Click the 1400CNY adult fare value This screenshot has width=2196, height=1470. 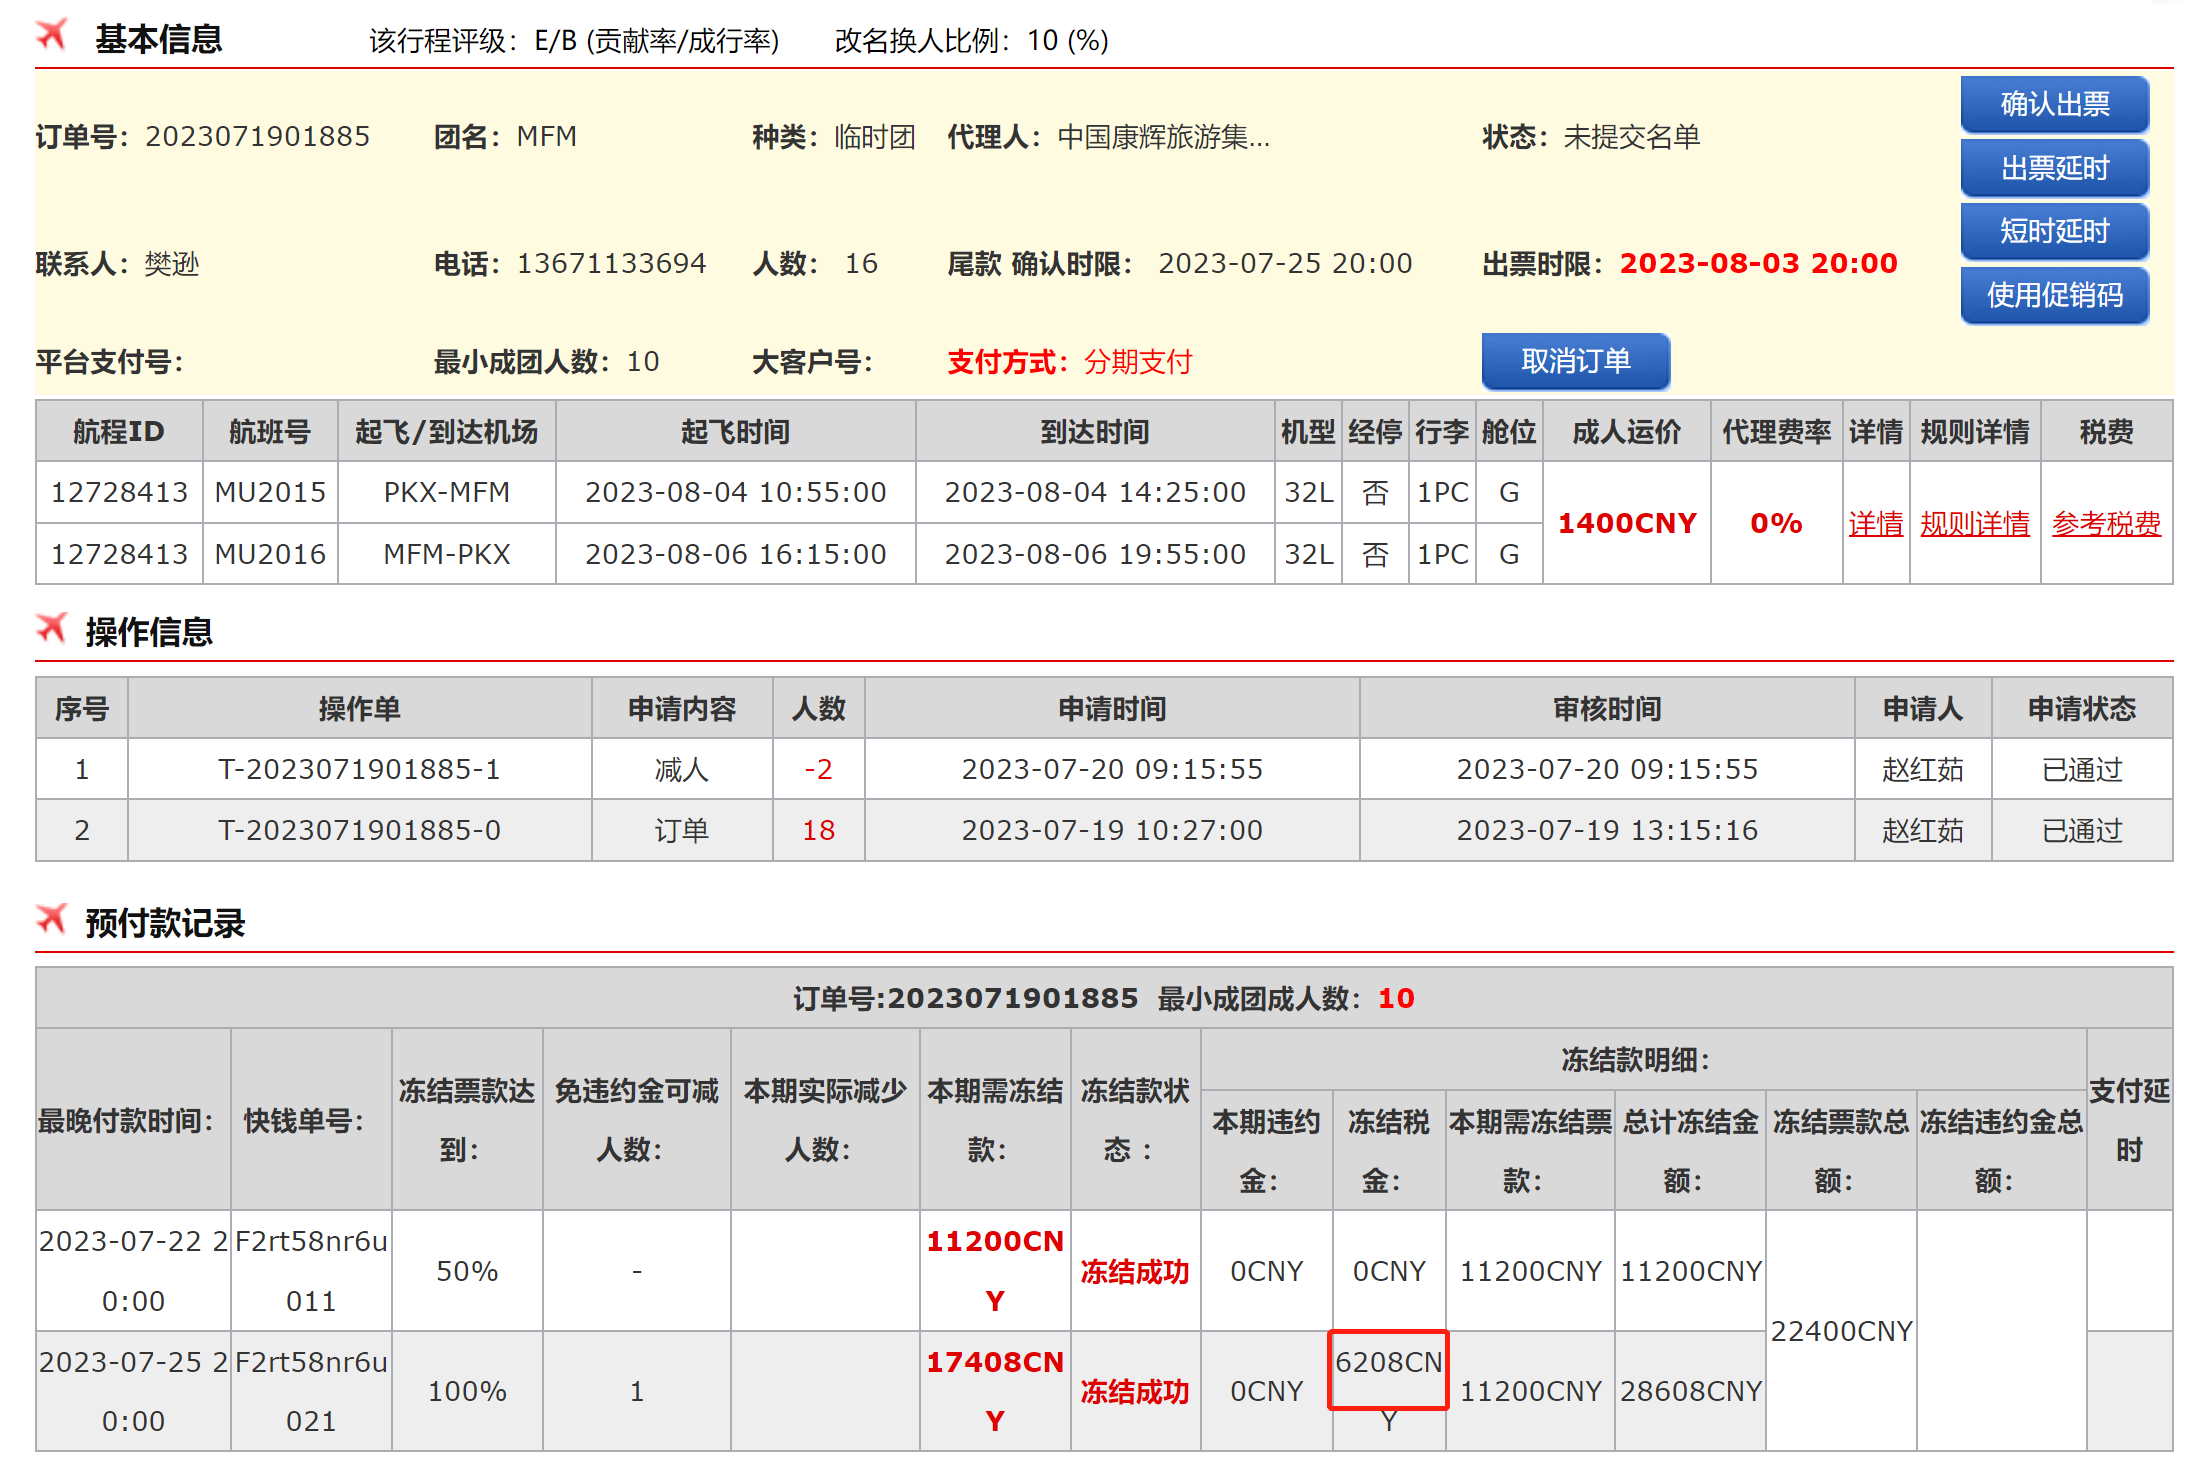(x=1626, y=523)
